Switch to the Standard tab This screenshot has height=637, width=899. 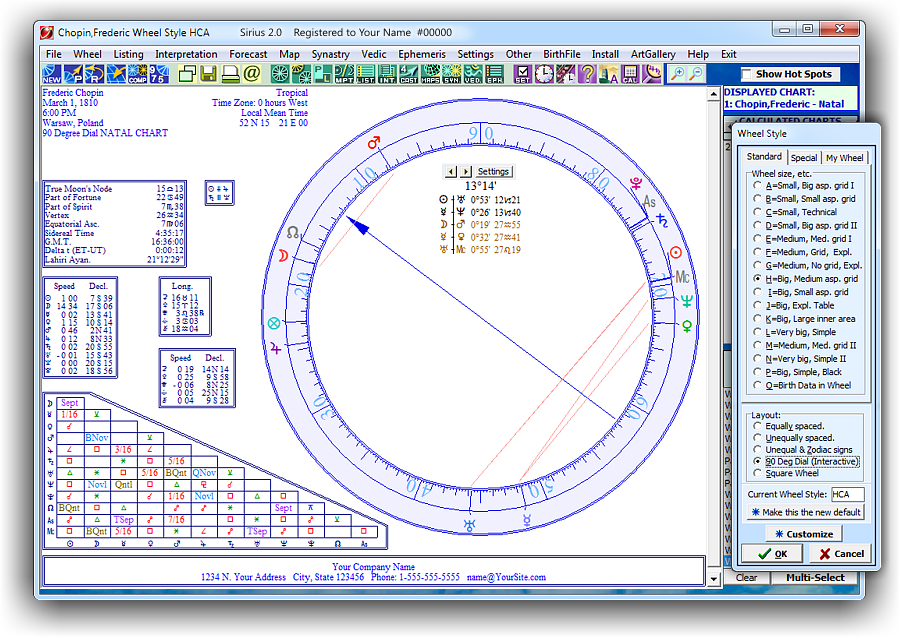coord(764,157)
